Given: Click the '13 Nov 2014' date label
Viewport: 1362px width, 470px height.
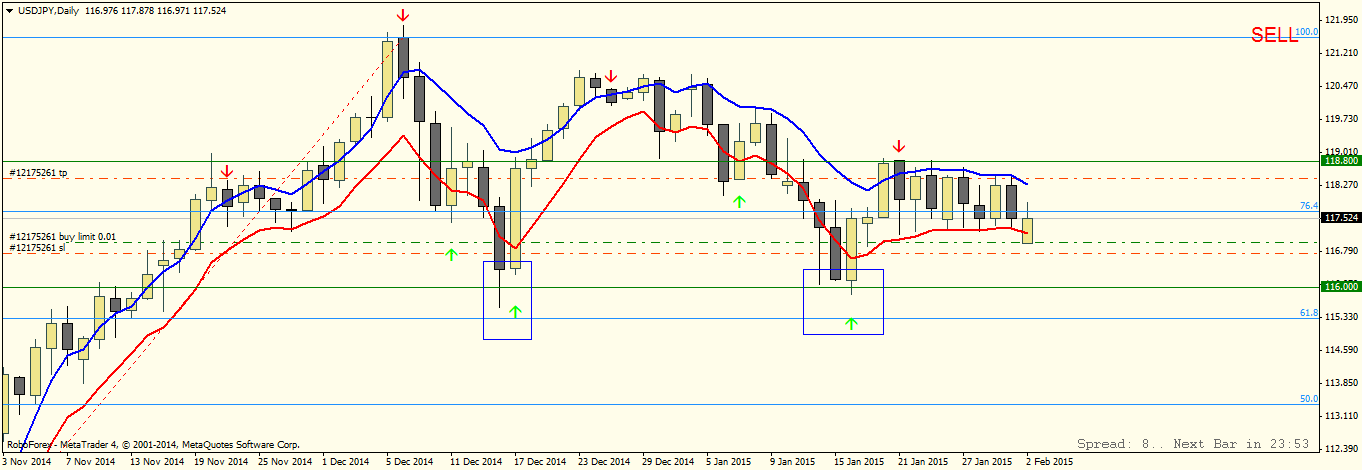Looking at the screenshot, I should pos(158,462).
